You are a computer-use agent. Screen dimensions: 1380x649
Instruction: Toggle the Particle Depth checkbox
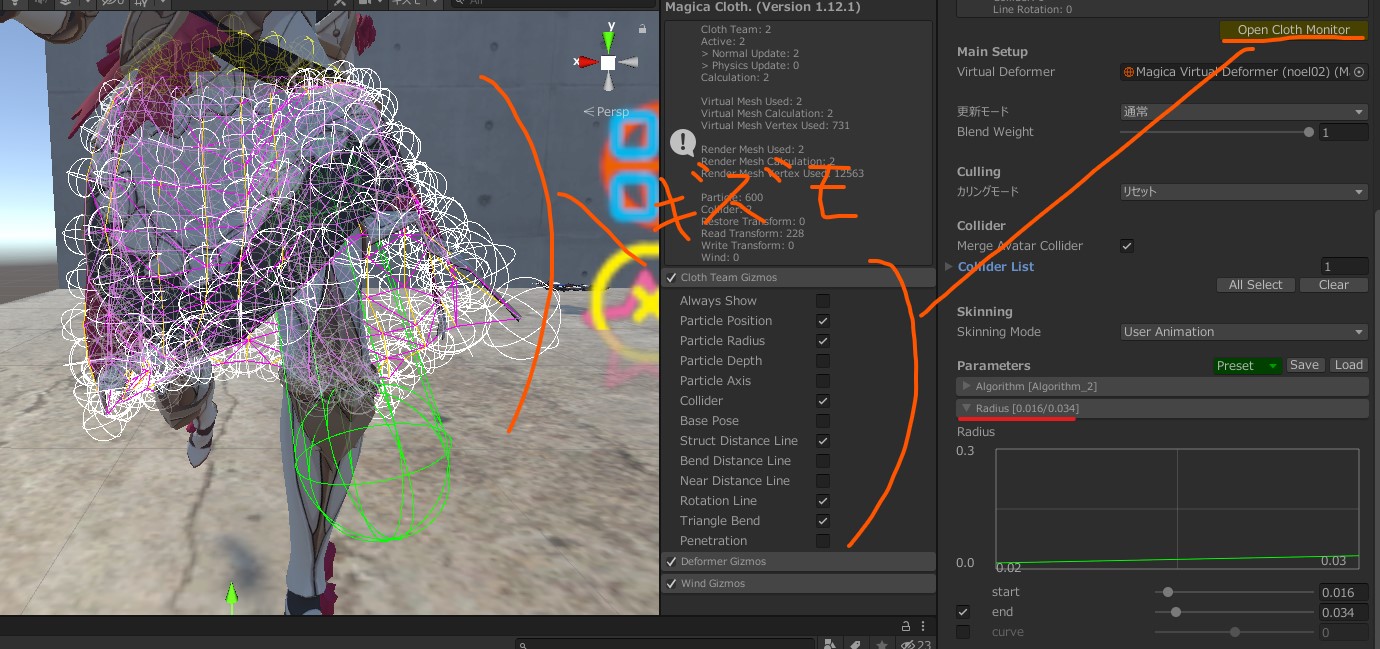pyautogui.click(x=823, y=361)
